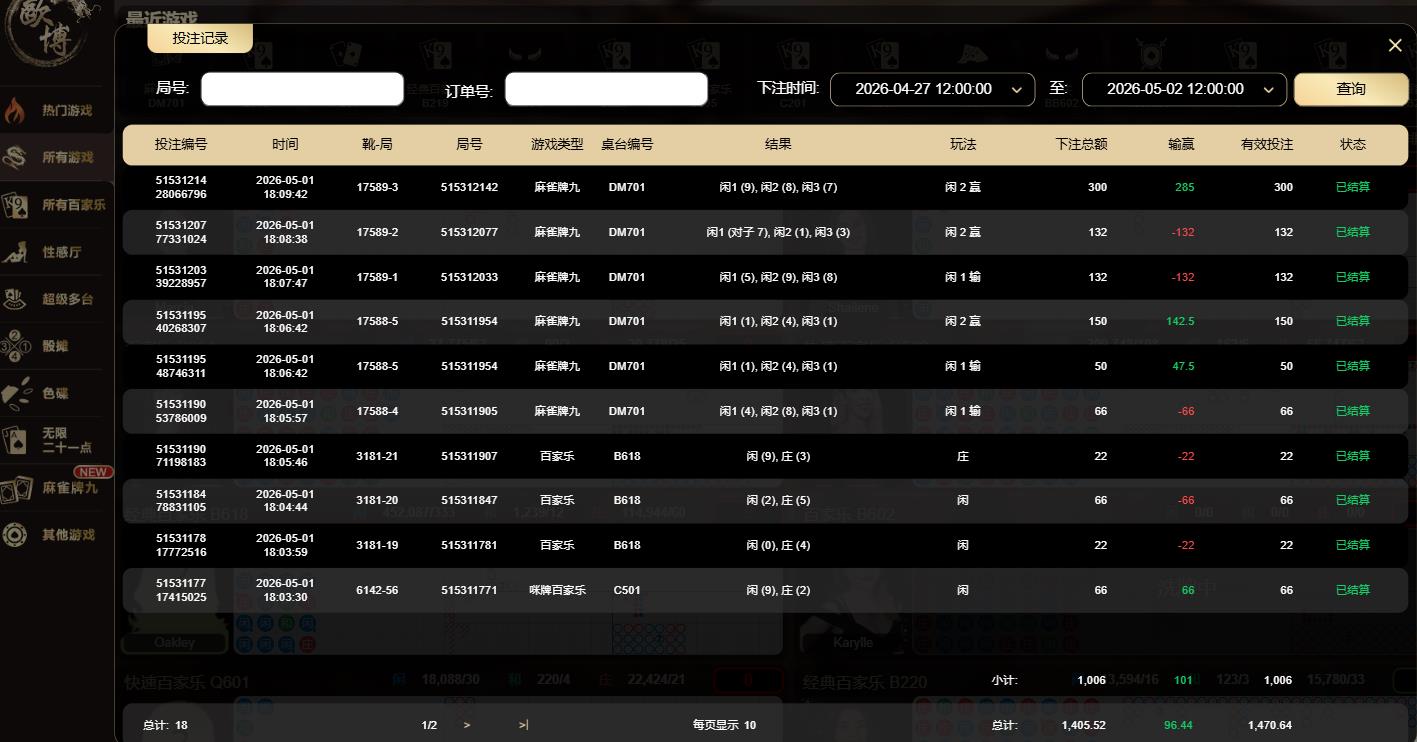The height and width of the screenshot is (742, 1417).
Task: Click win amount 142.5
Action: coord(1181,321)
